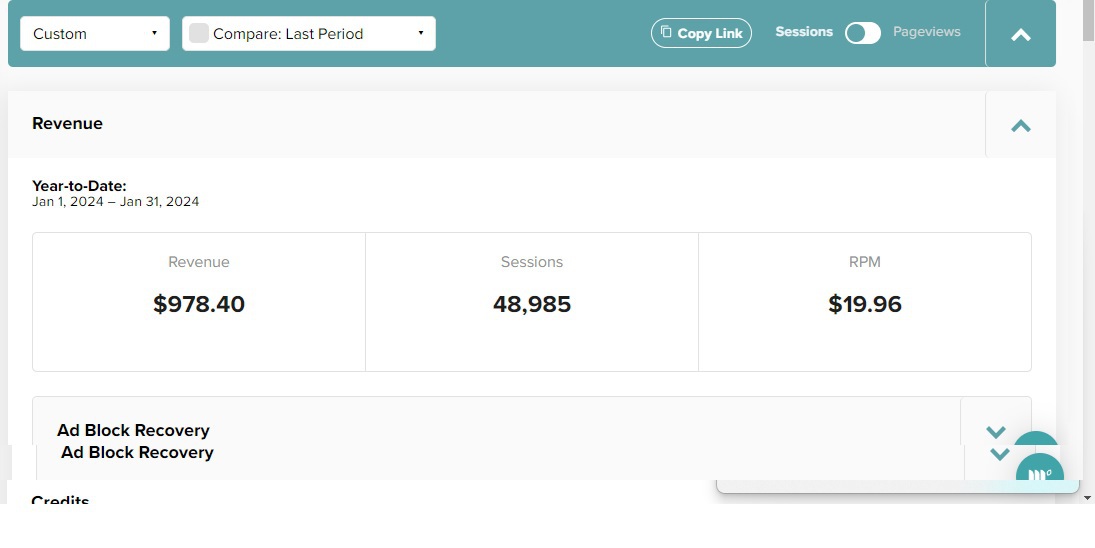
Task: Click the vertical scrollbar thumb
Action: 1088,21
